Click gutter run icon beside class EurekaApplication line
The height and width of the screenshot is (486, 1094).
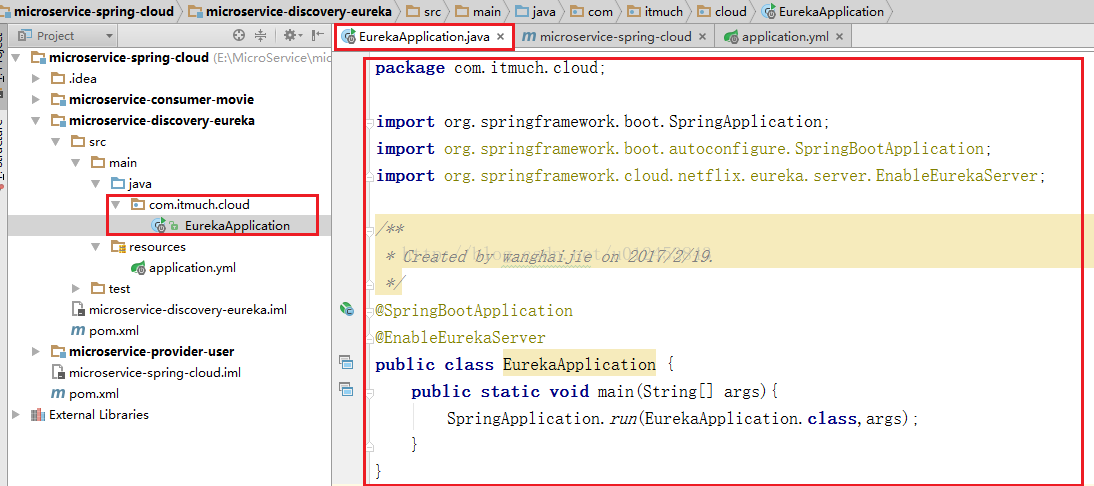pos(345,362)
